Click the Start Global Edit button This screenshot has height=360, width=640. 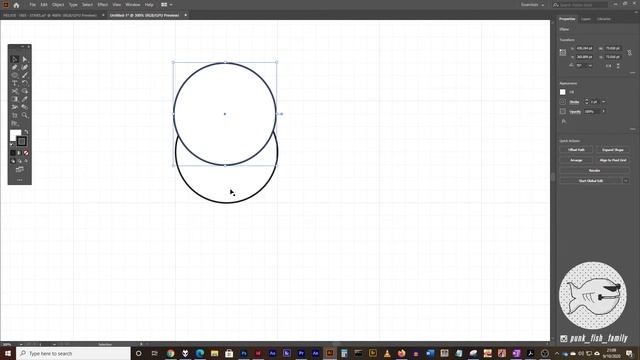coord(591,181)
